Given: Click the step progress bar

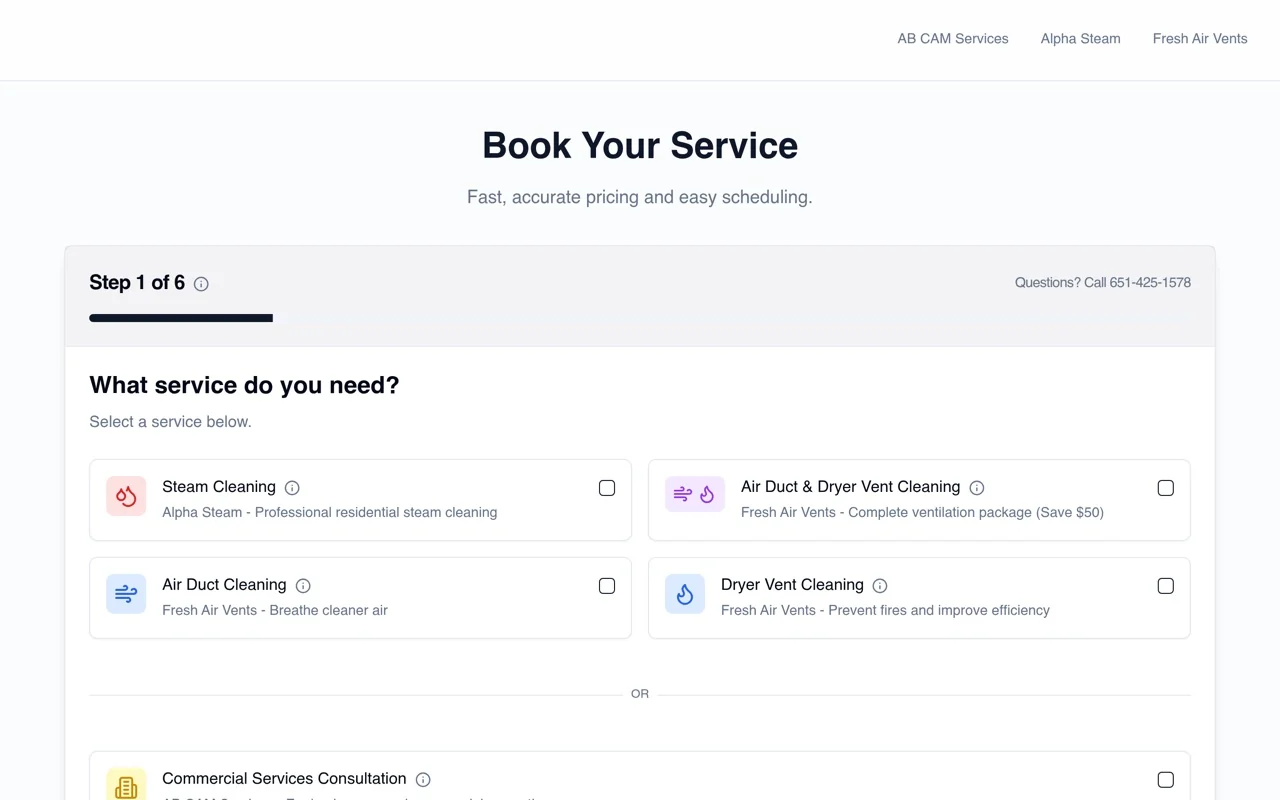Looking at the screenshot, I should pos(640,318).
